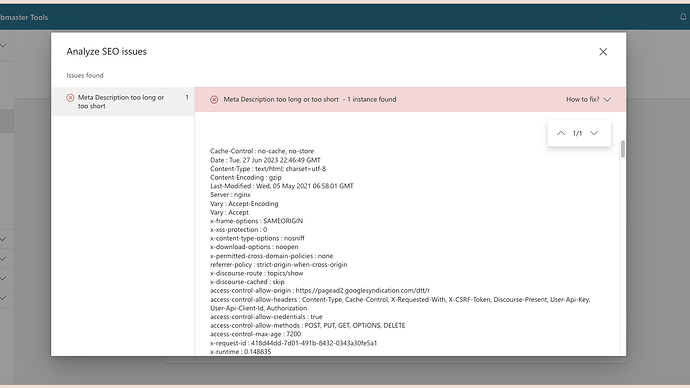This screenshot has width=690, height=388.
Task: Expand the How to fix? section
Action: pyautogui.click(x=588, y=99)
